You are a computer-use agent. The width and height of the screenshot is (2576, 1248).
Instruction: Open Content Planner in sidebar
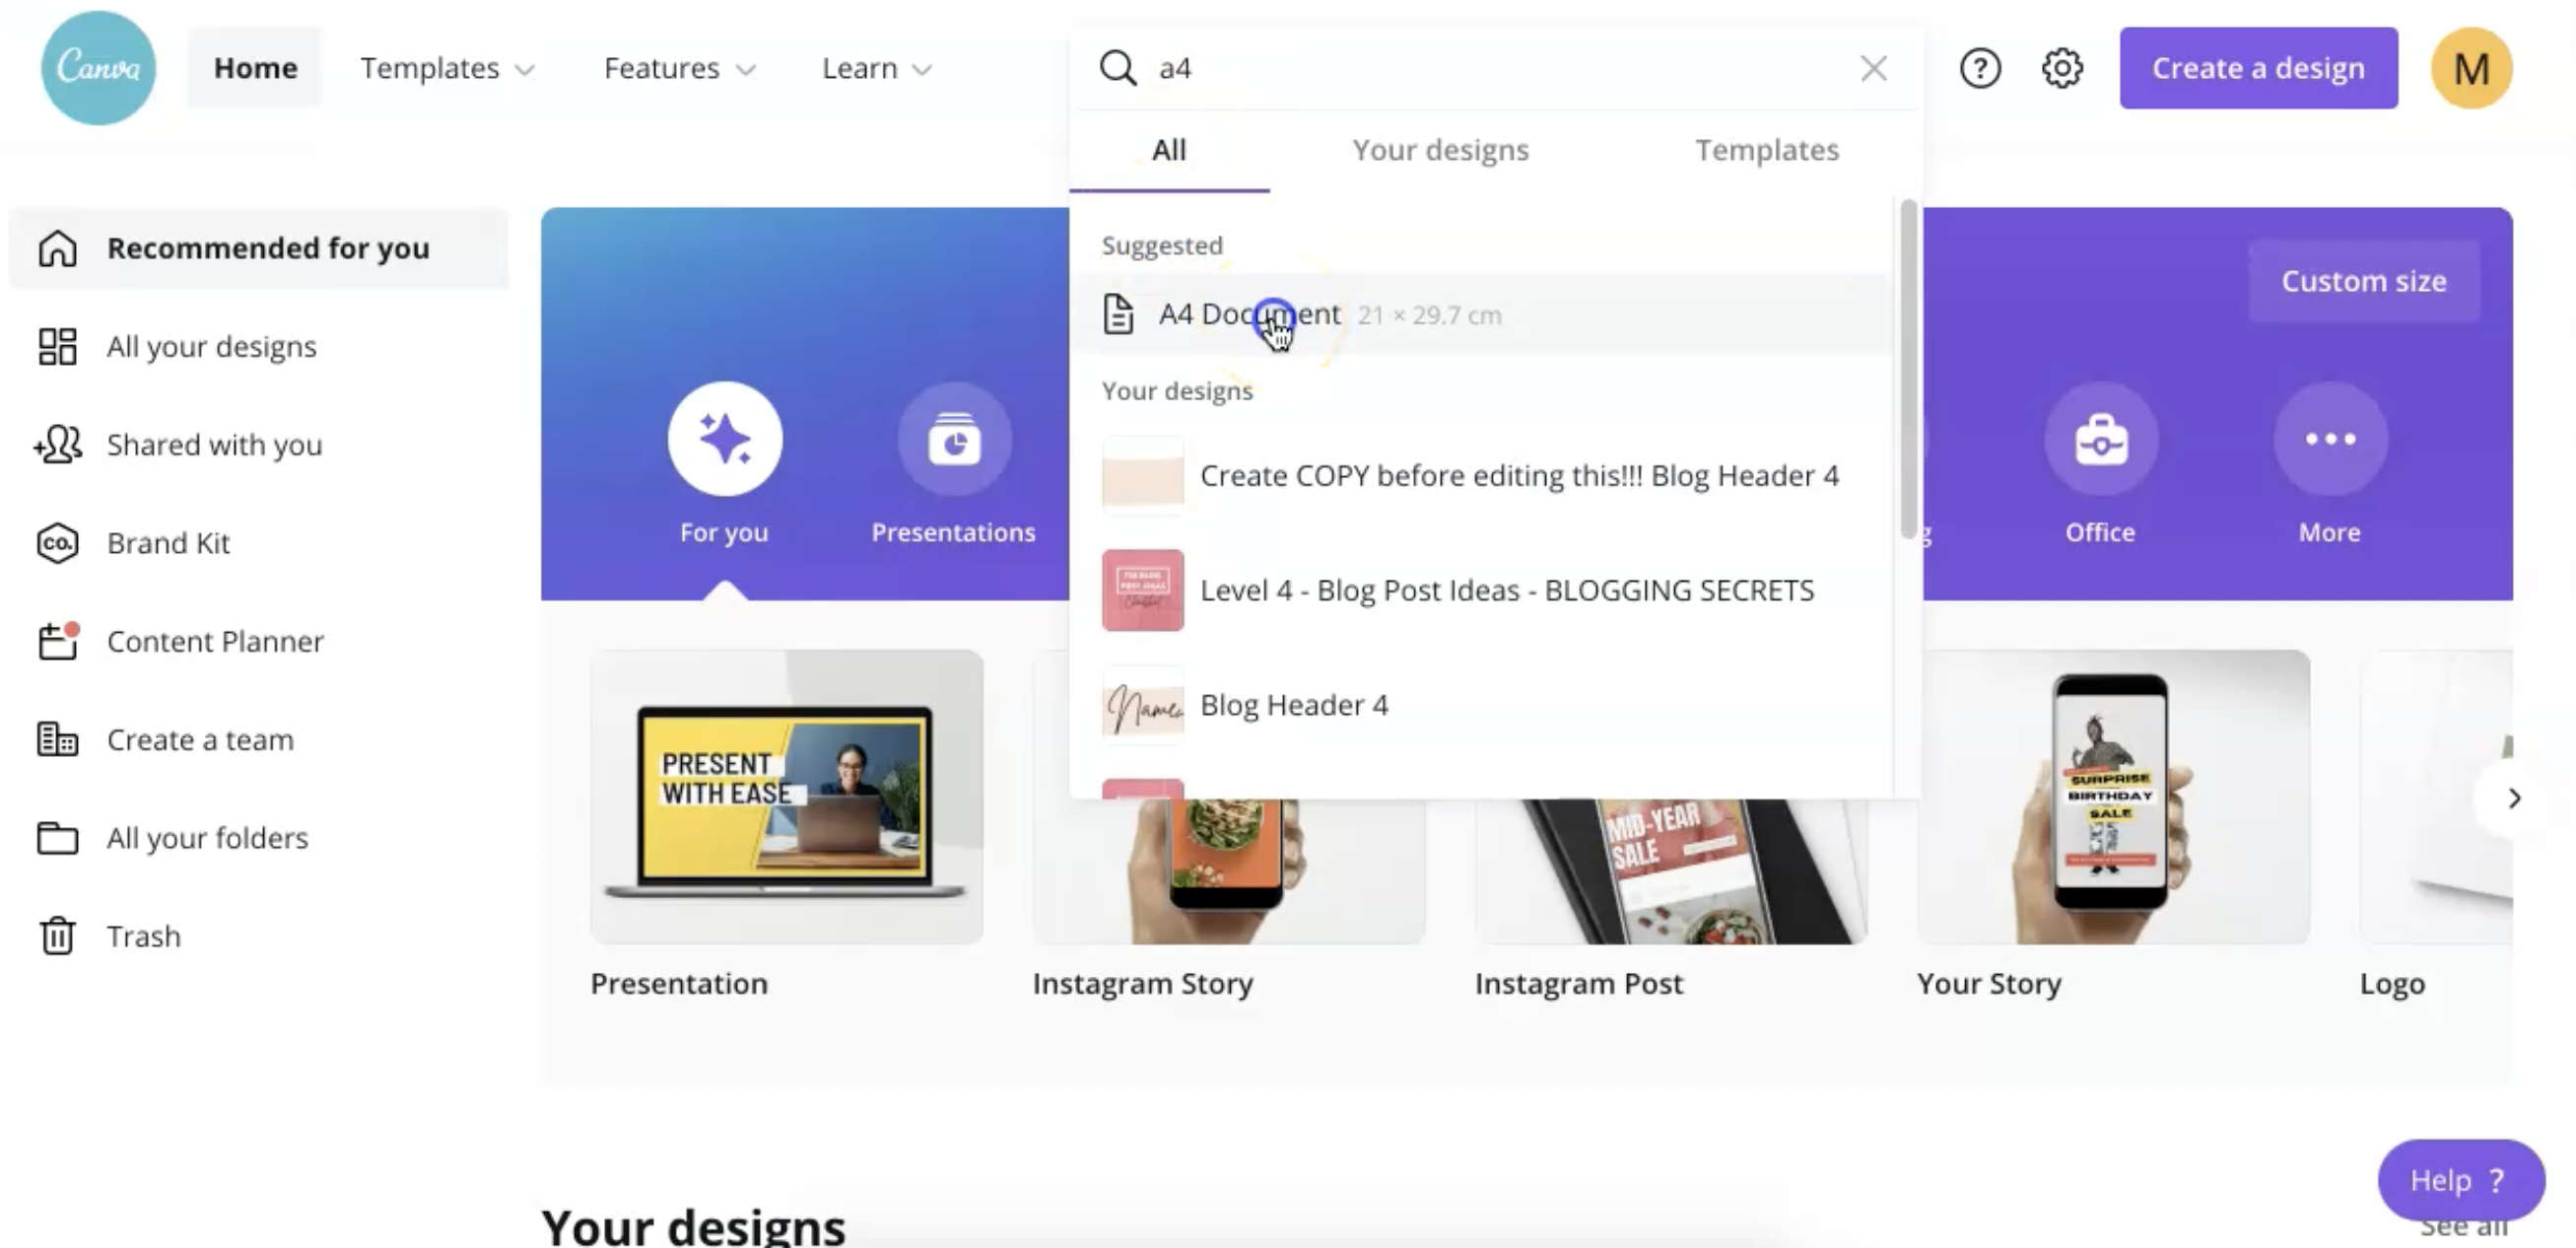pos(258,641)
